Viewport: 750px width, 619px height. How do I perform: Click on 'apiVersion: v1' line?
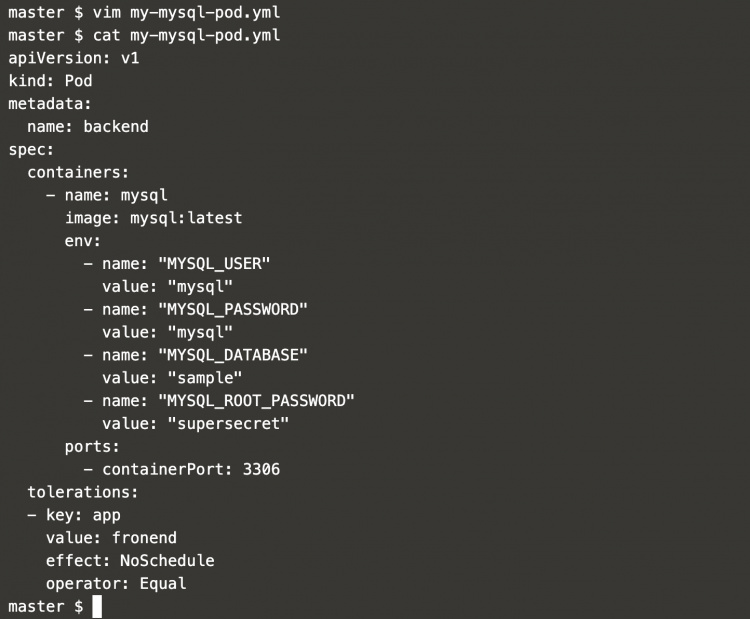point(74,58)
